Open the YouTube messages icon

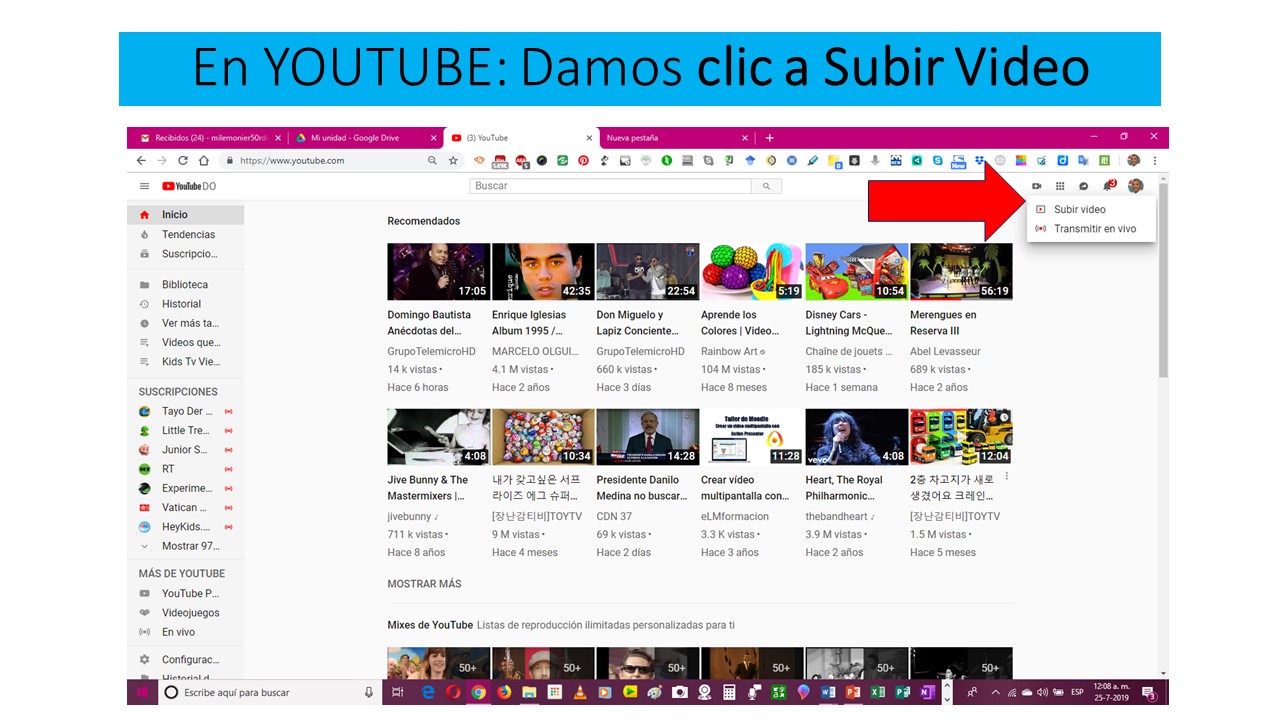[1083, 186]
